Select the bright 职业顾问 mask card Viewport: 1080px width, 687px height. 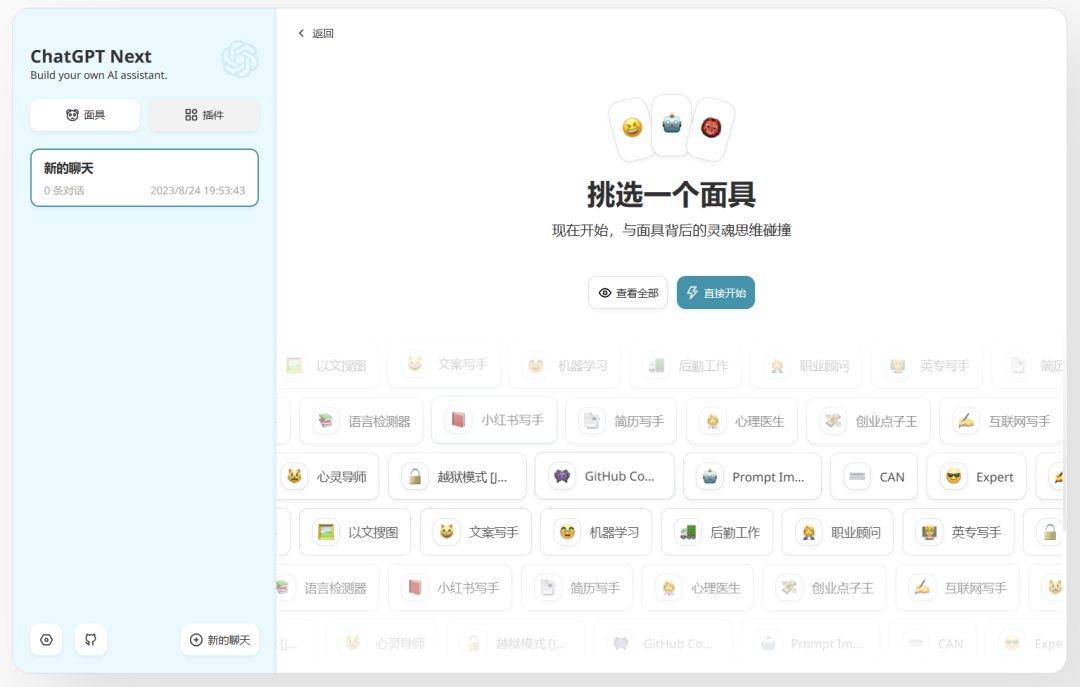838,532
